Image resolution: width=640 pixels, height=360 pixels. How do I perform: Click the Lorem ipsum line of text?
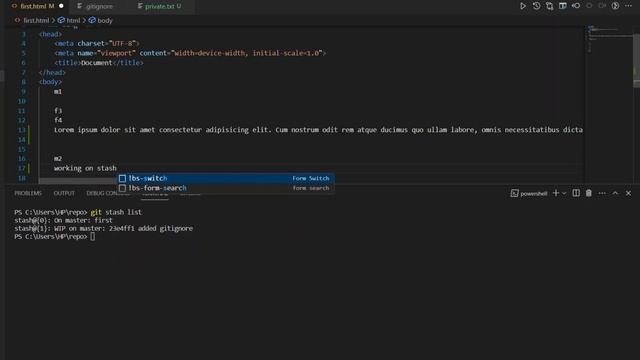click(318, 130)
